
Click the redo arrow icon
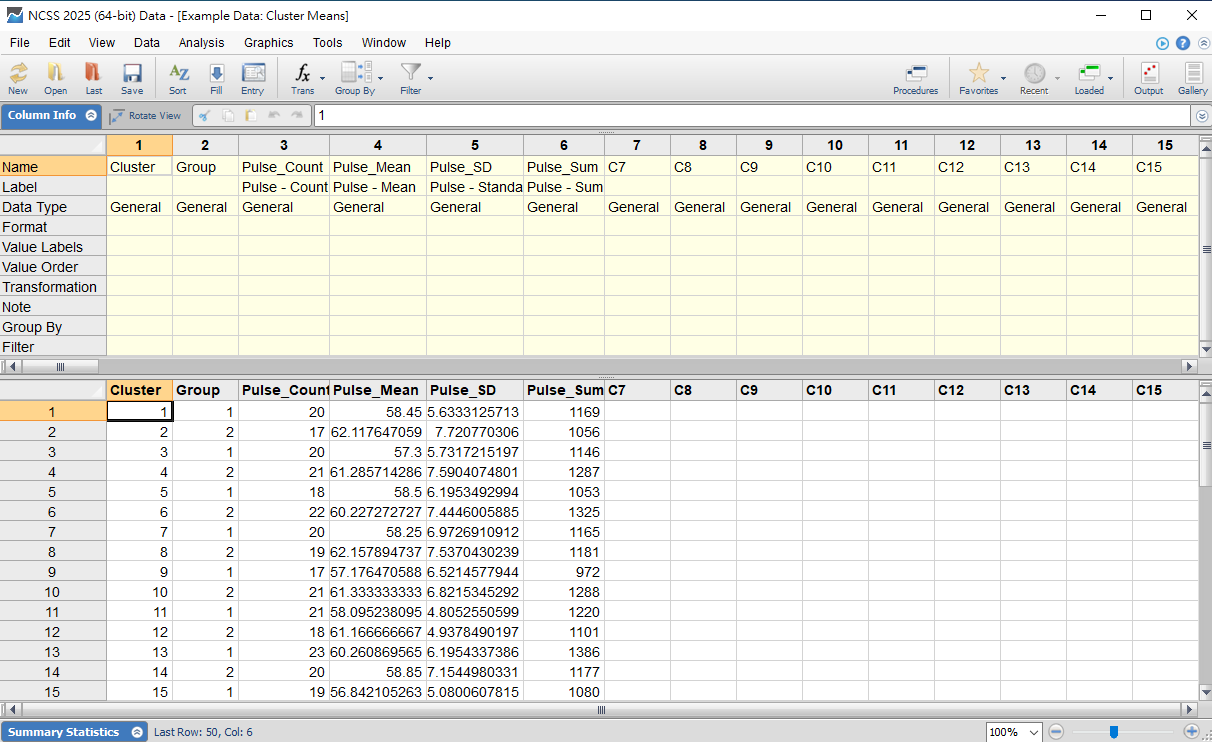pyautogui.click(x=296, y=116)
